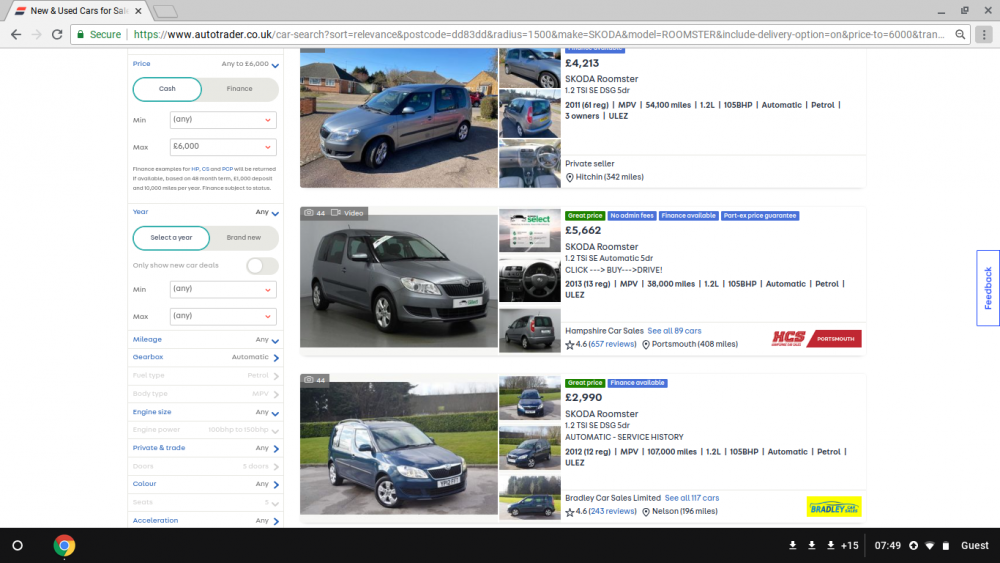Viewport: 1000px width, 563px height.
Task: Open the clock showing 07:49
Action: [887, 546]
